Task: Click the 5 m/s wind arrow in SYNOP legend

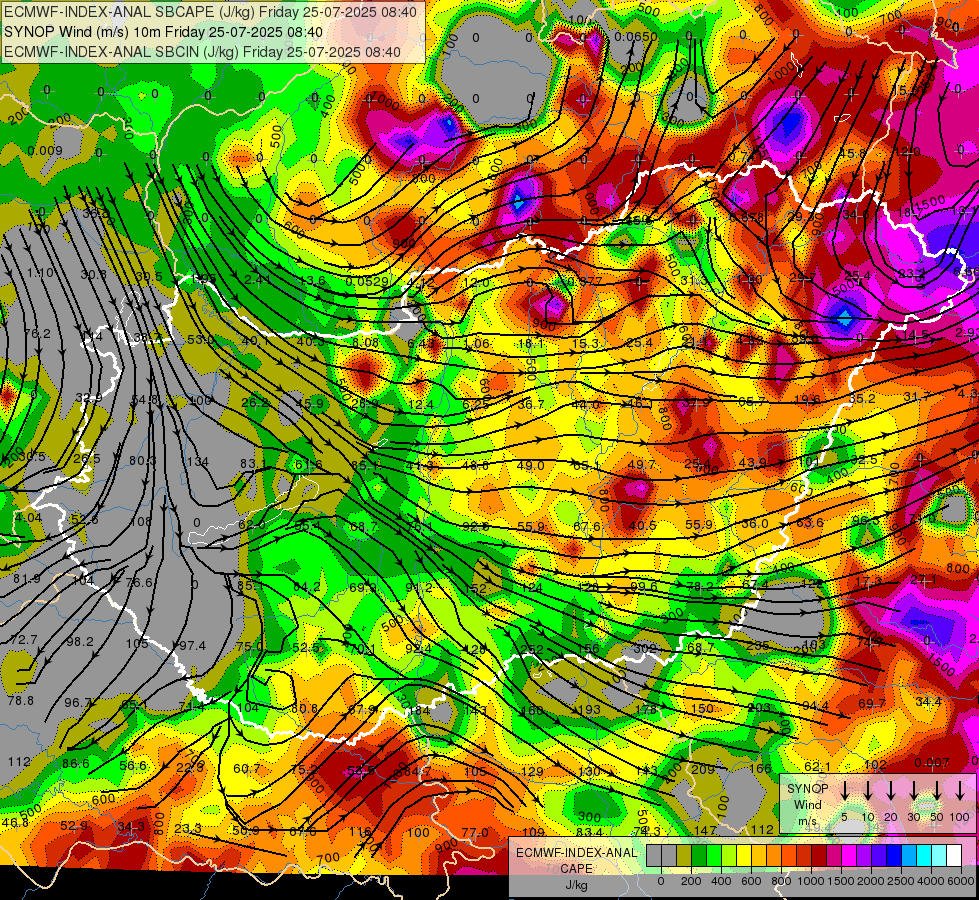Action: (844, 791)
